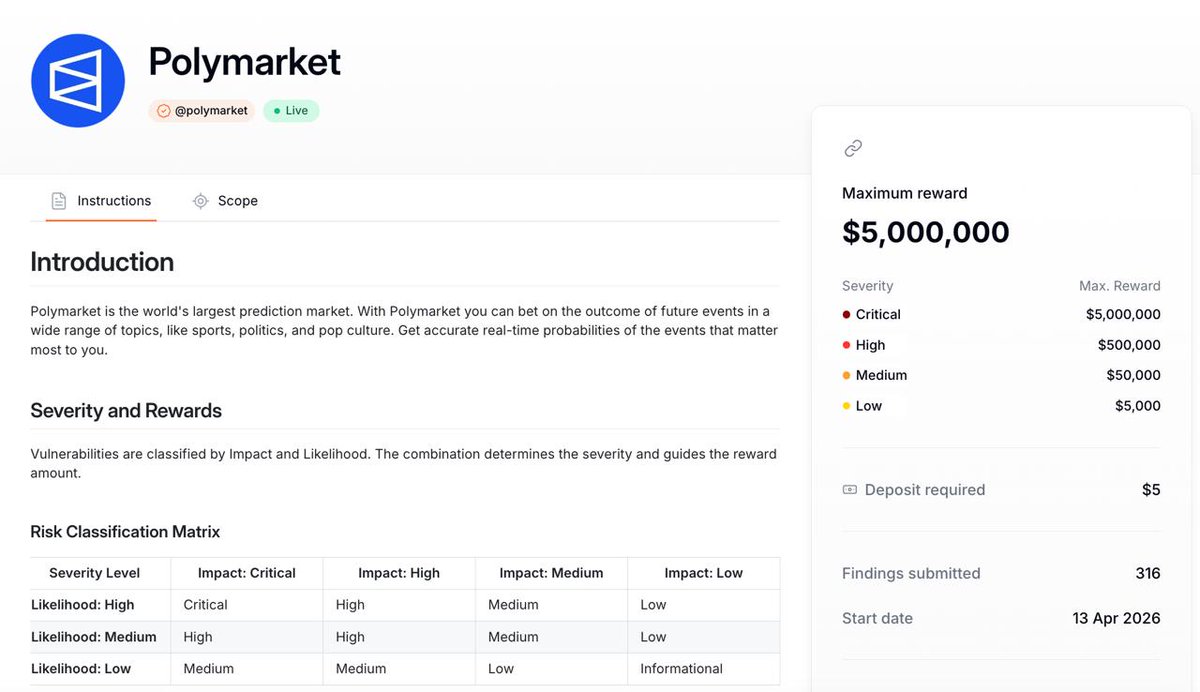Screen dimensions: 1200x692
Task: Click the Impact: Low column header
Action: 704,573
